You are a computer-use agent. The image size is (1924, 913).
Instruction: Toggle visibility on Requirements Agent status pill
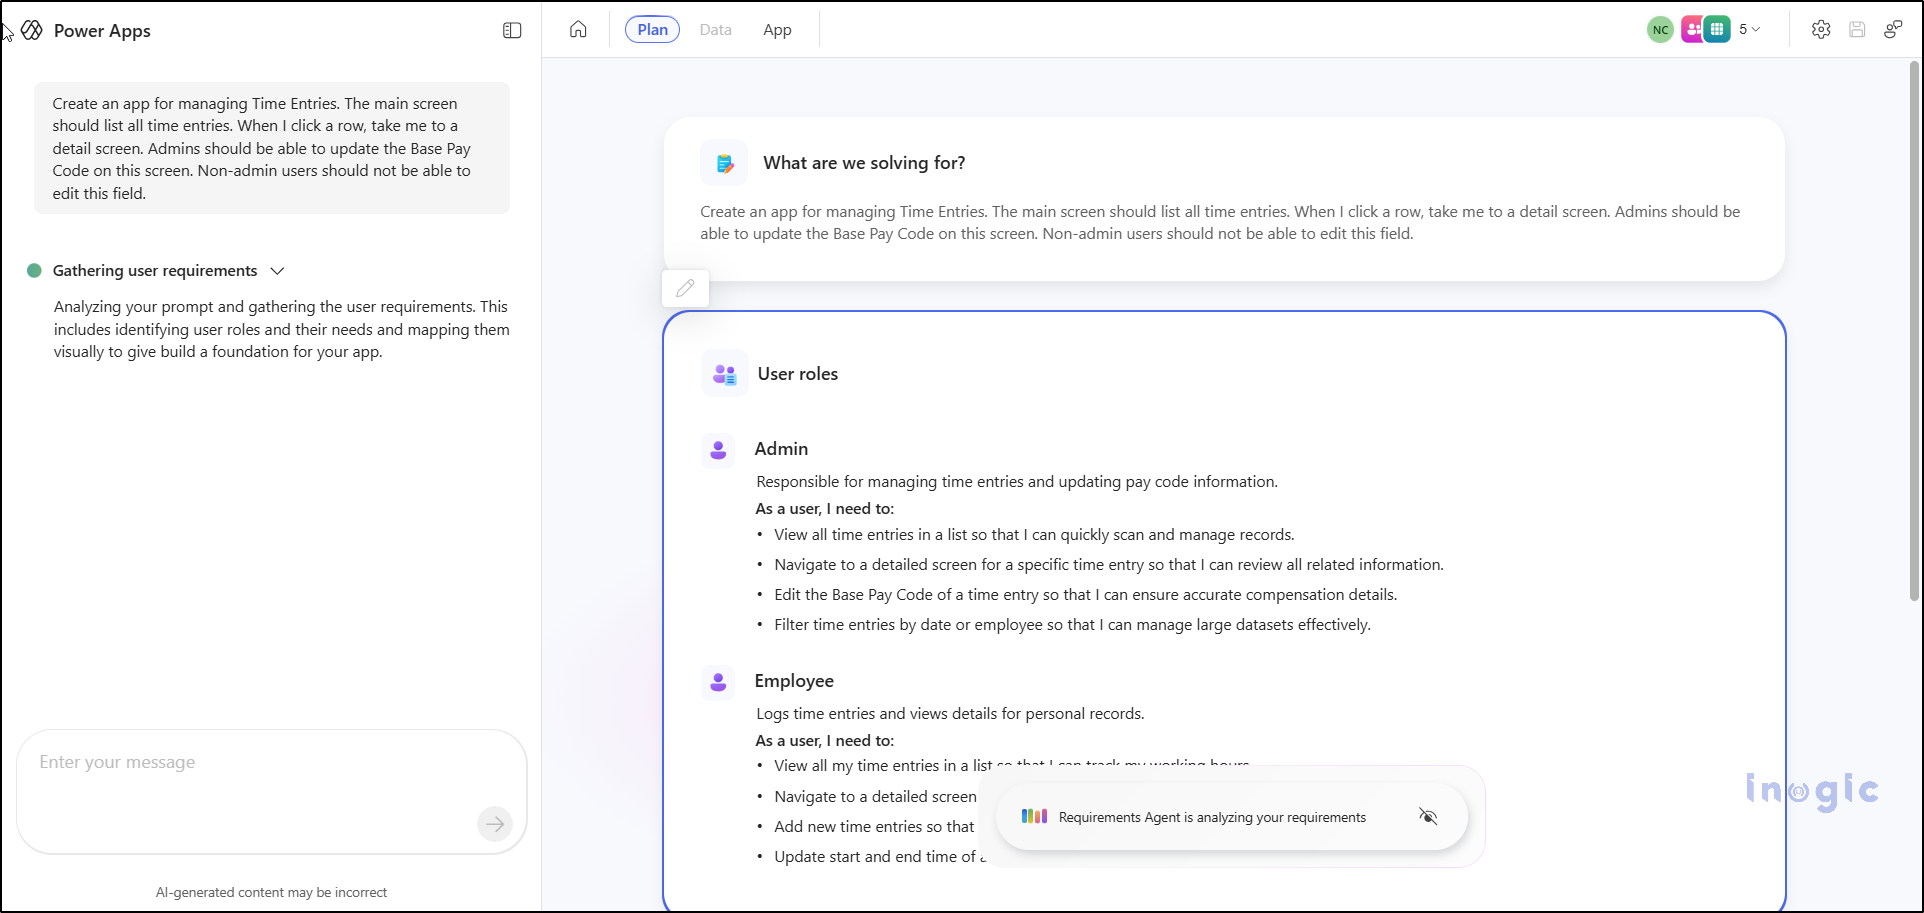click(1428, 816)
